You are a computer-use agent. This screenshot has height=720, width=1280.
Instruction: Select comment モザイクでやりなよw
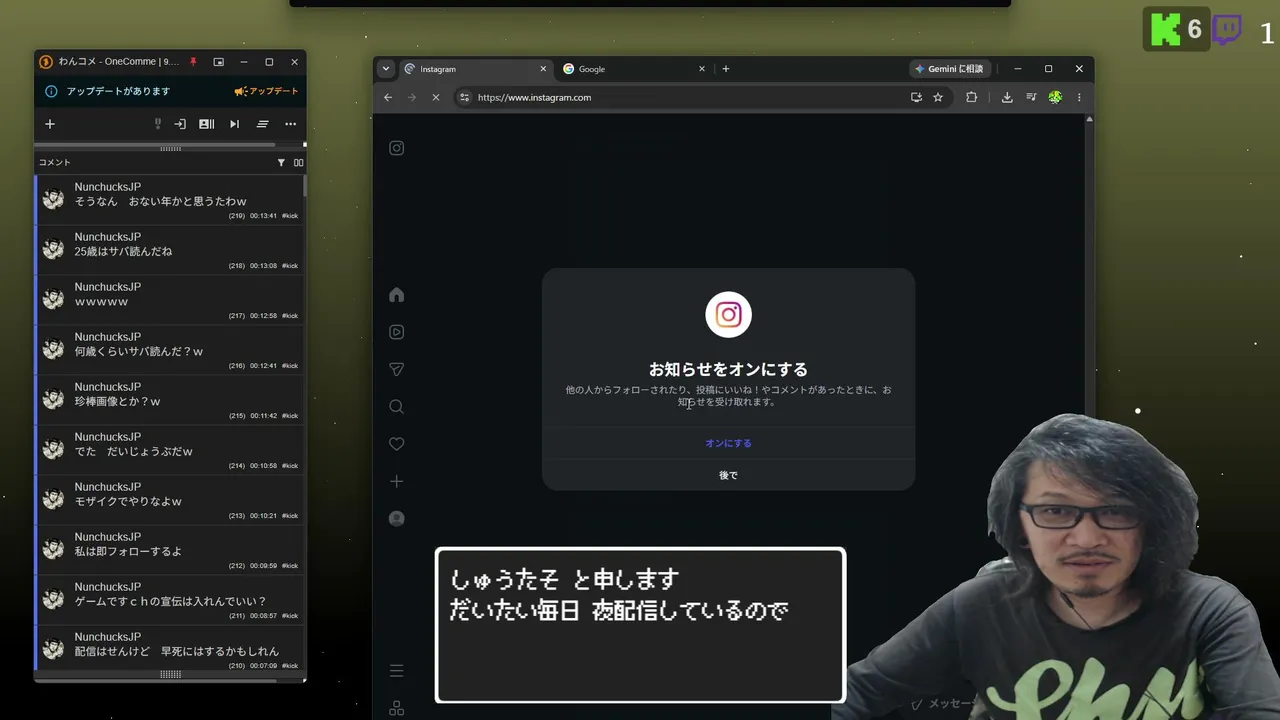[170, 501]
